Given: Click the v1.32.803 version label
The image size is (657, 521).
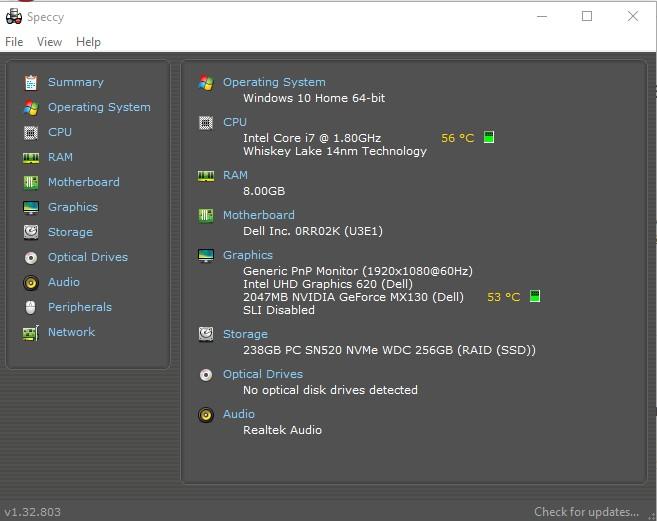Looking at the screenshot, I should [33, 512].
